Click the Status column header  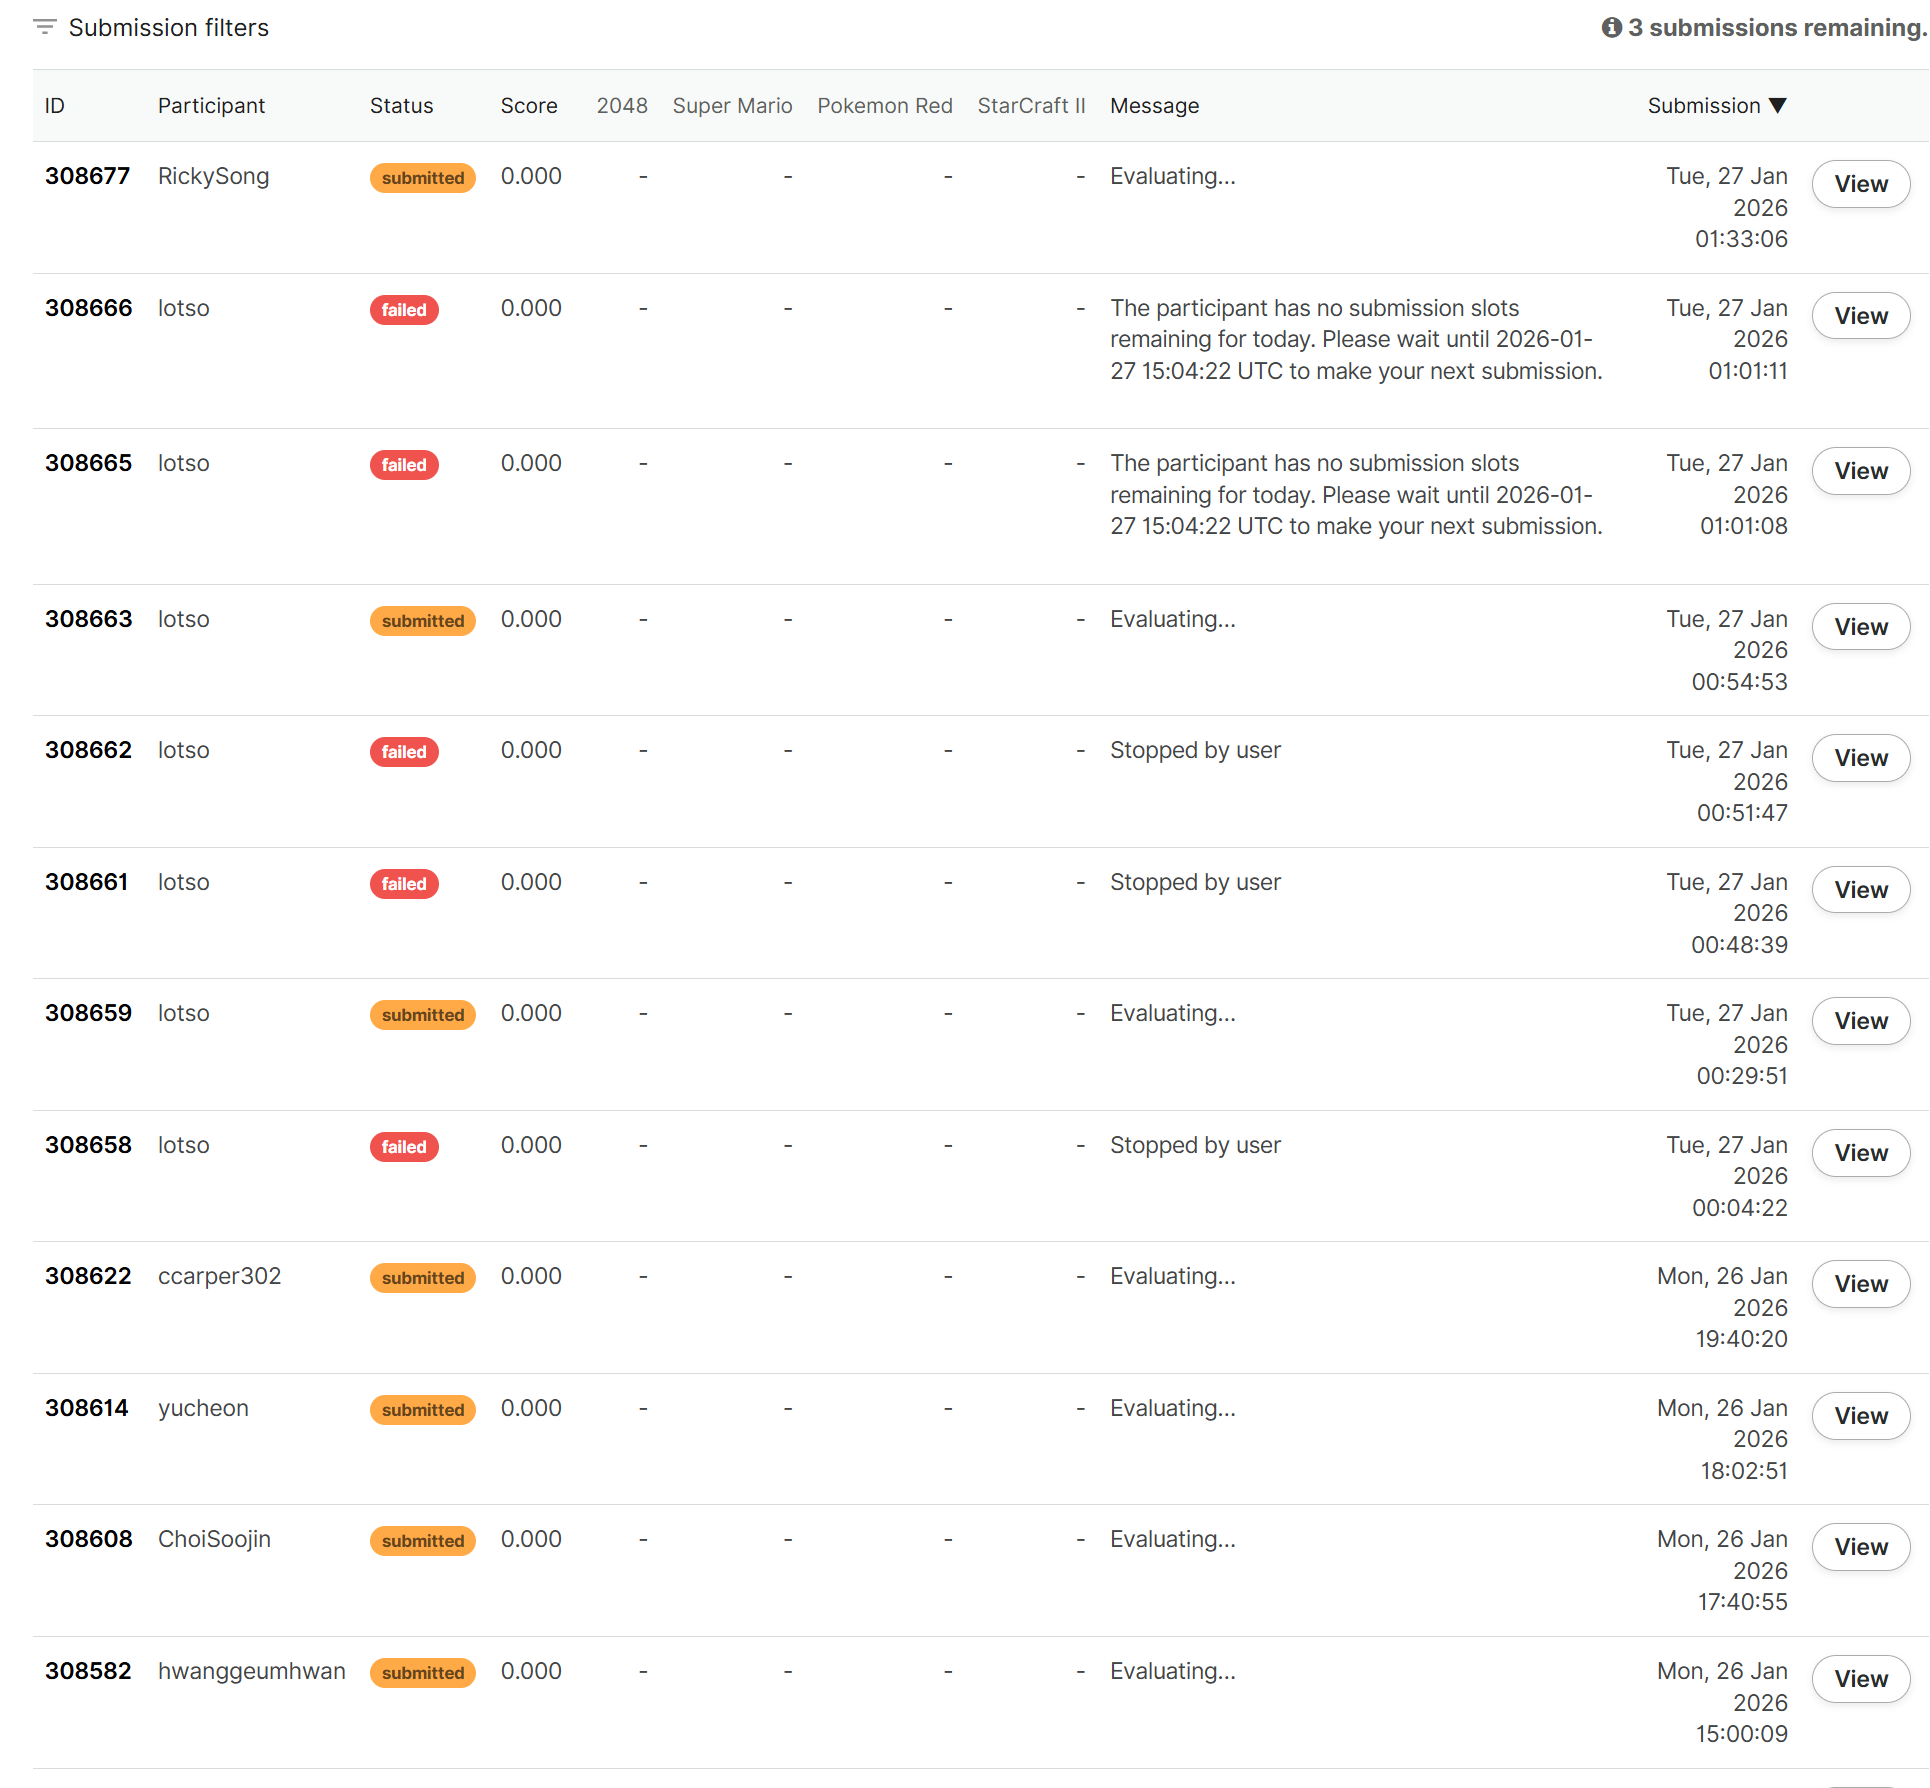(x=401, y=106)
